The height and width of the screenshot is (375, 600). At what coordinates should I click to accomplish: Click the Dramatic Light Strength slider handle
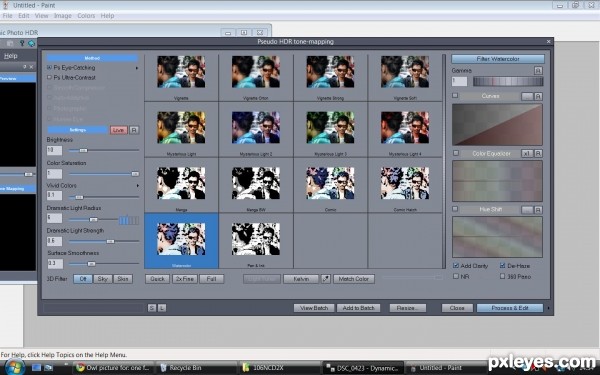(110, 241)
